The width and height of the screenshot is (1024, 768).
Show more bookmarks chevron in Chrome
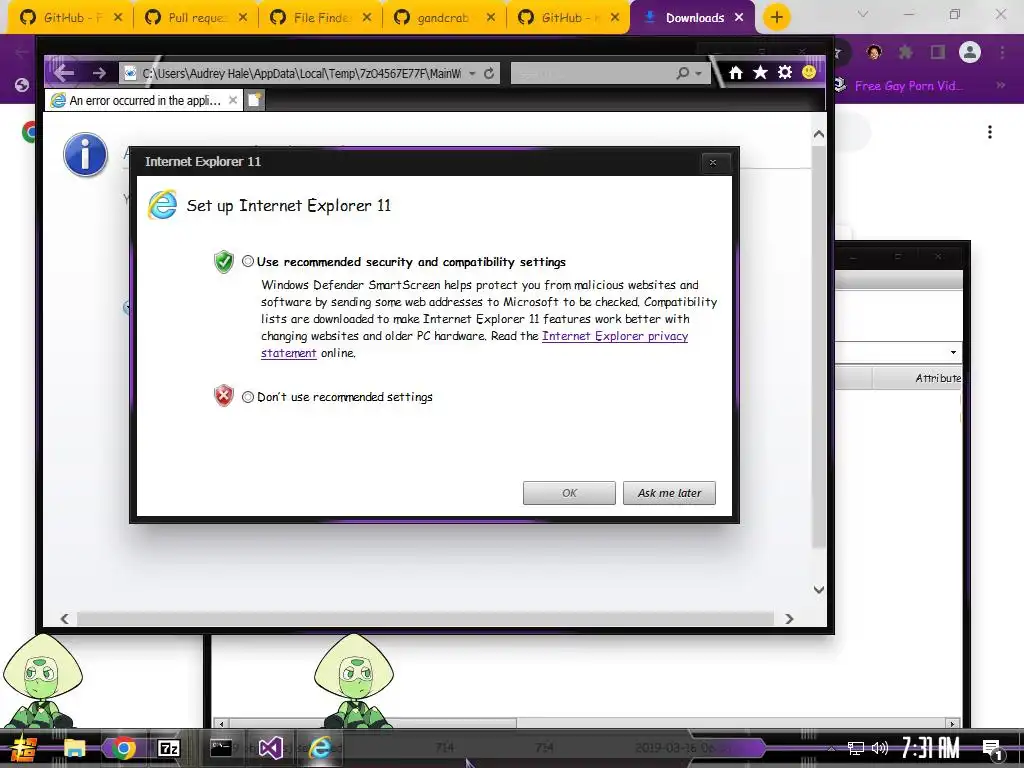1000,86
